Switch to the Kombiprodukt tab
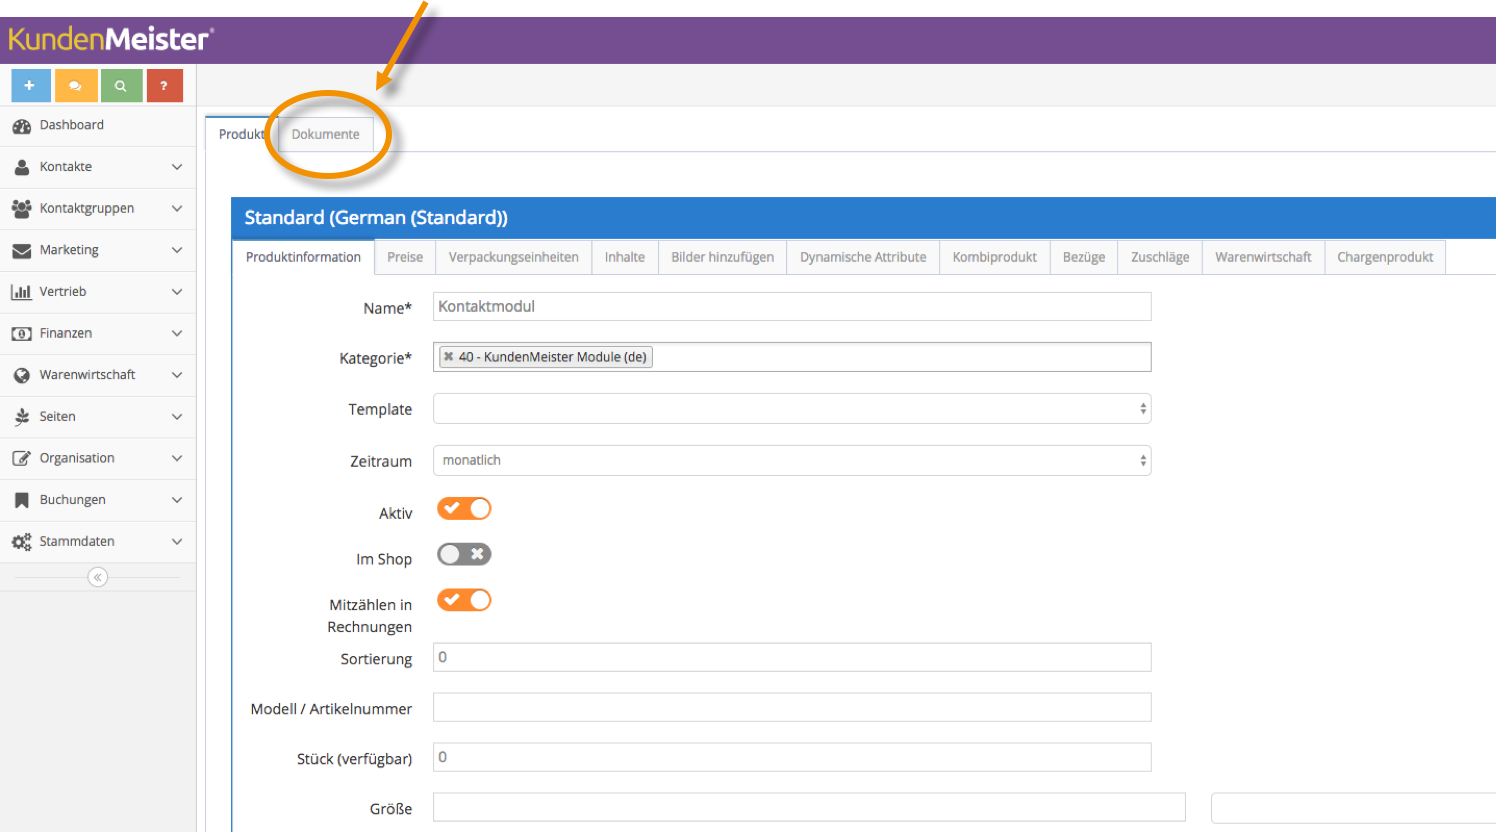 click(995, 257)
